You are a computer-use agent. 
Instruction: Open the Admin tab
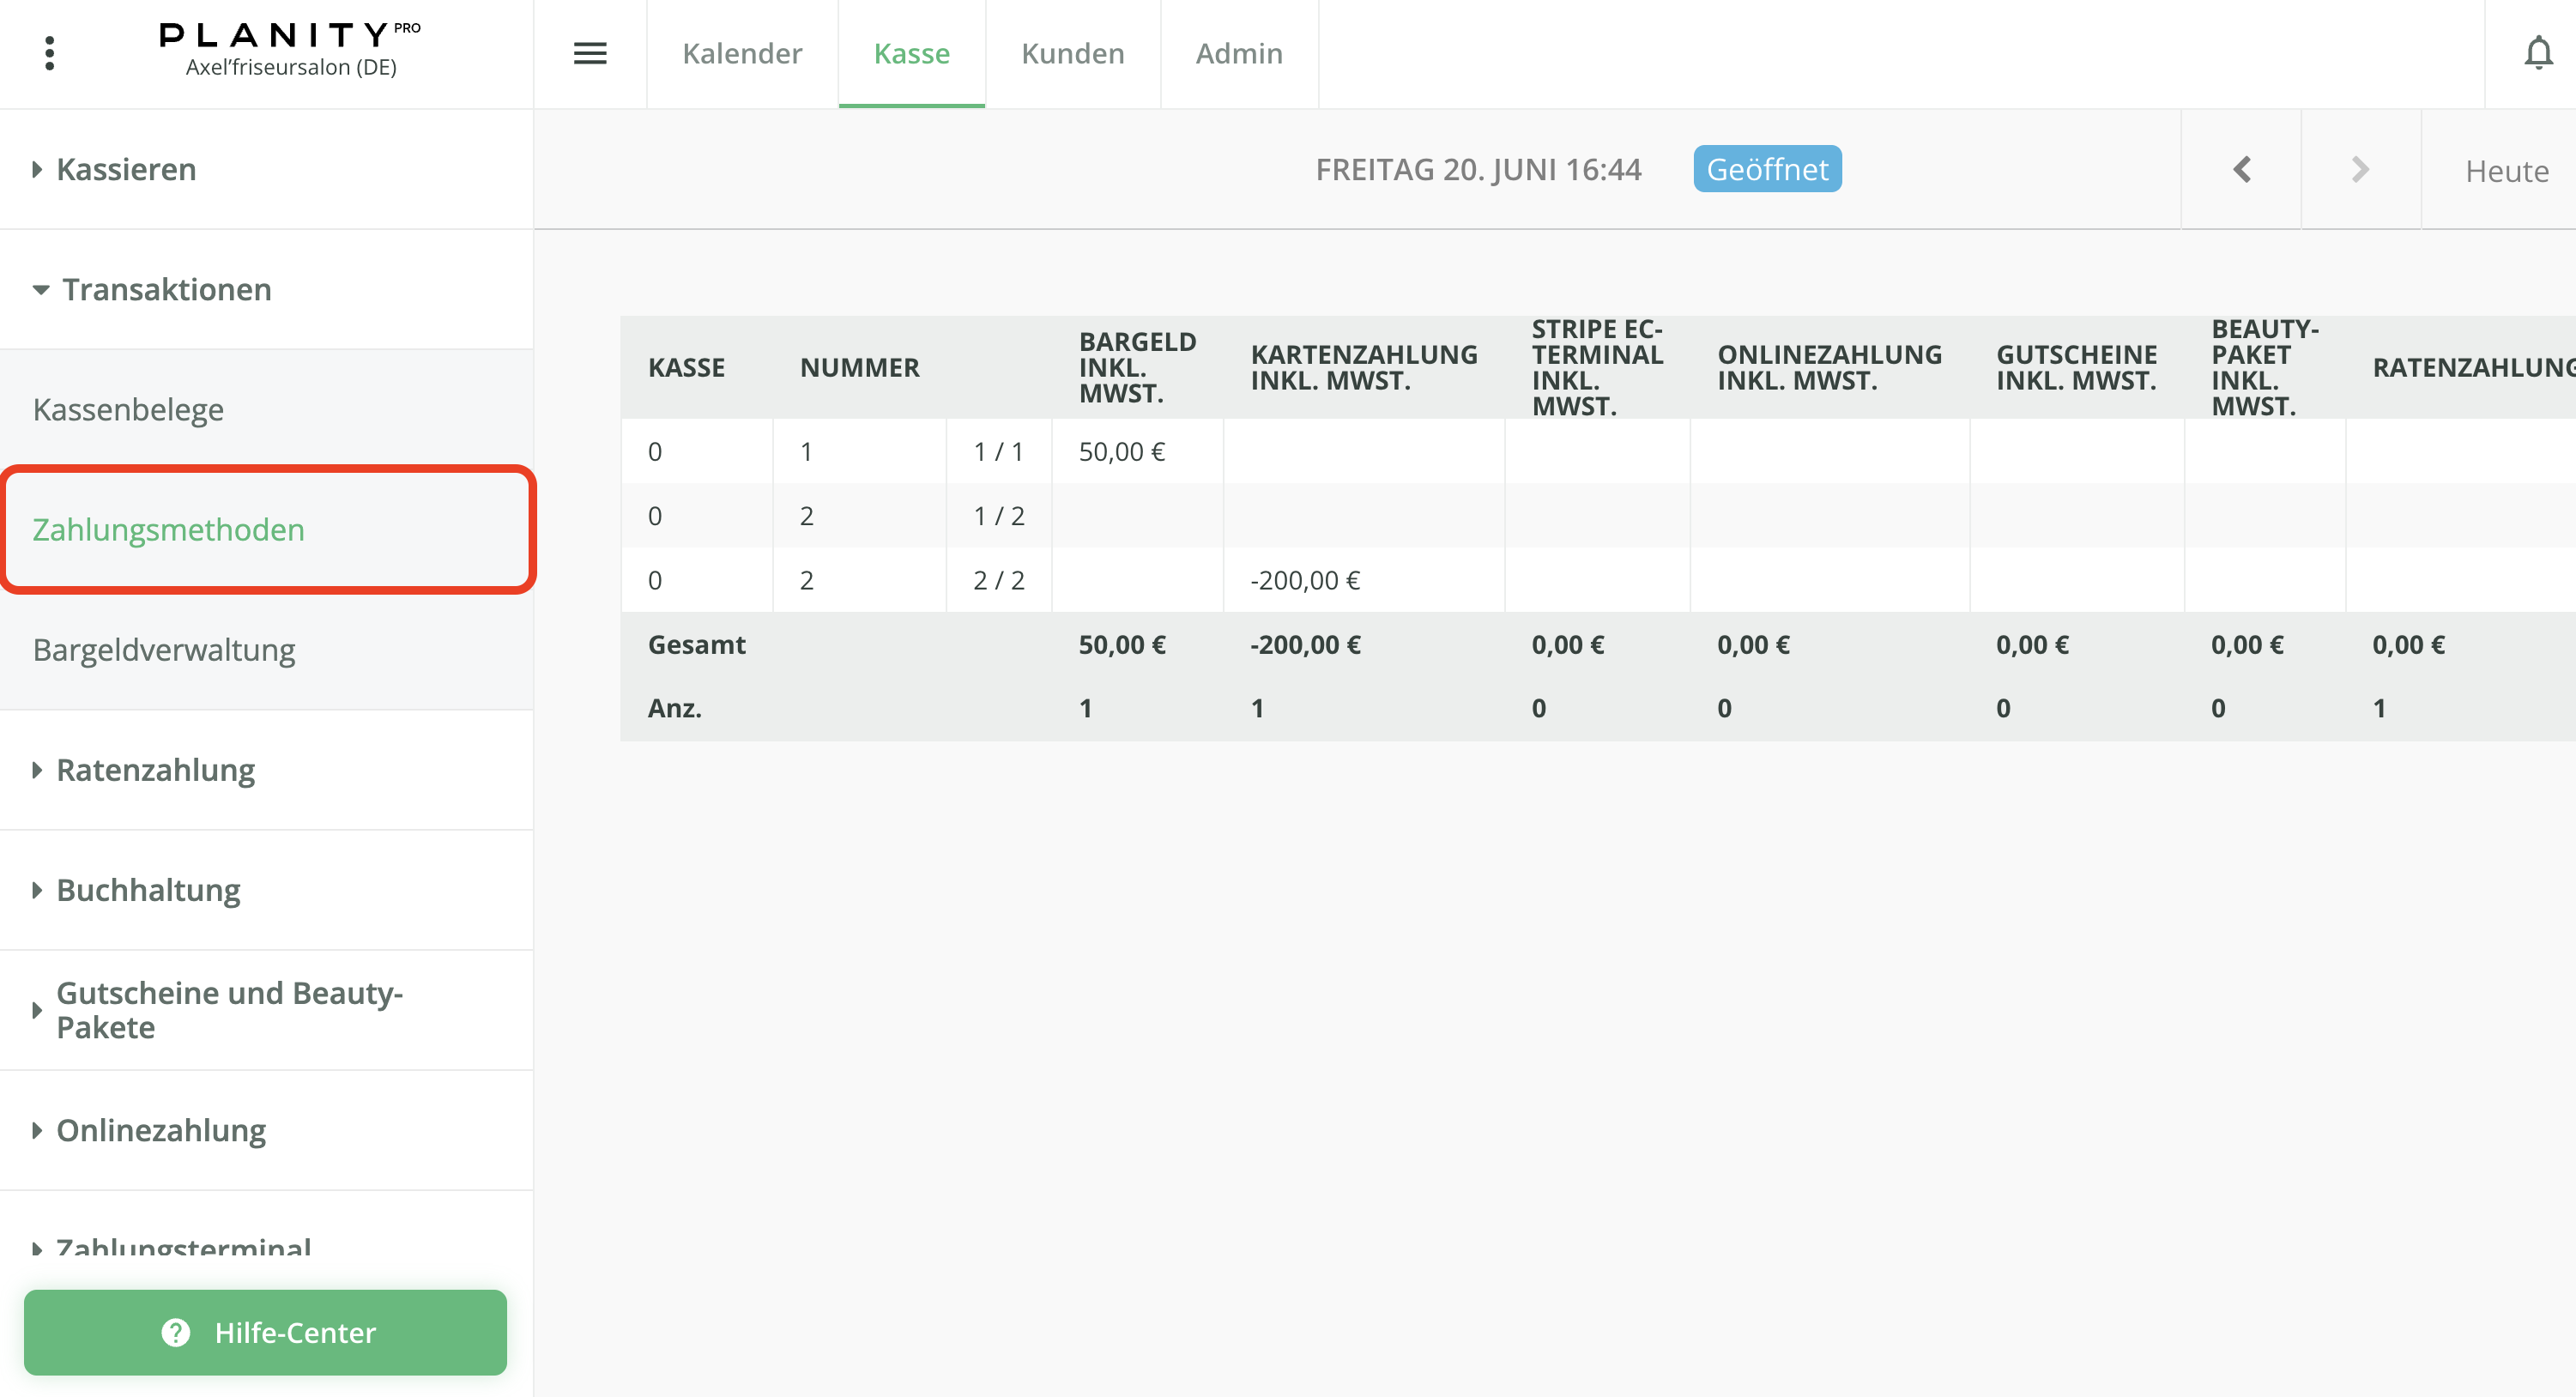1239,53
